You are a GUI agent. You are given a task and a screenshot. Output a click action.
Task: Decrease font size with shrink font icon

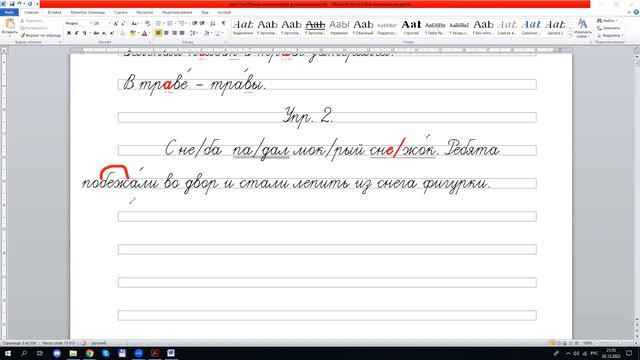pyautogui.click(x=123, y=24)
